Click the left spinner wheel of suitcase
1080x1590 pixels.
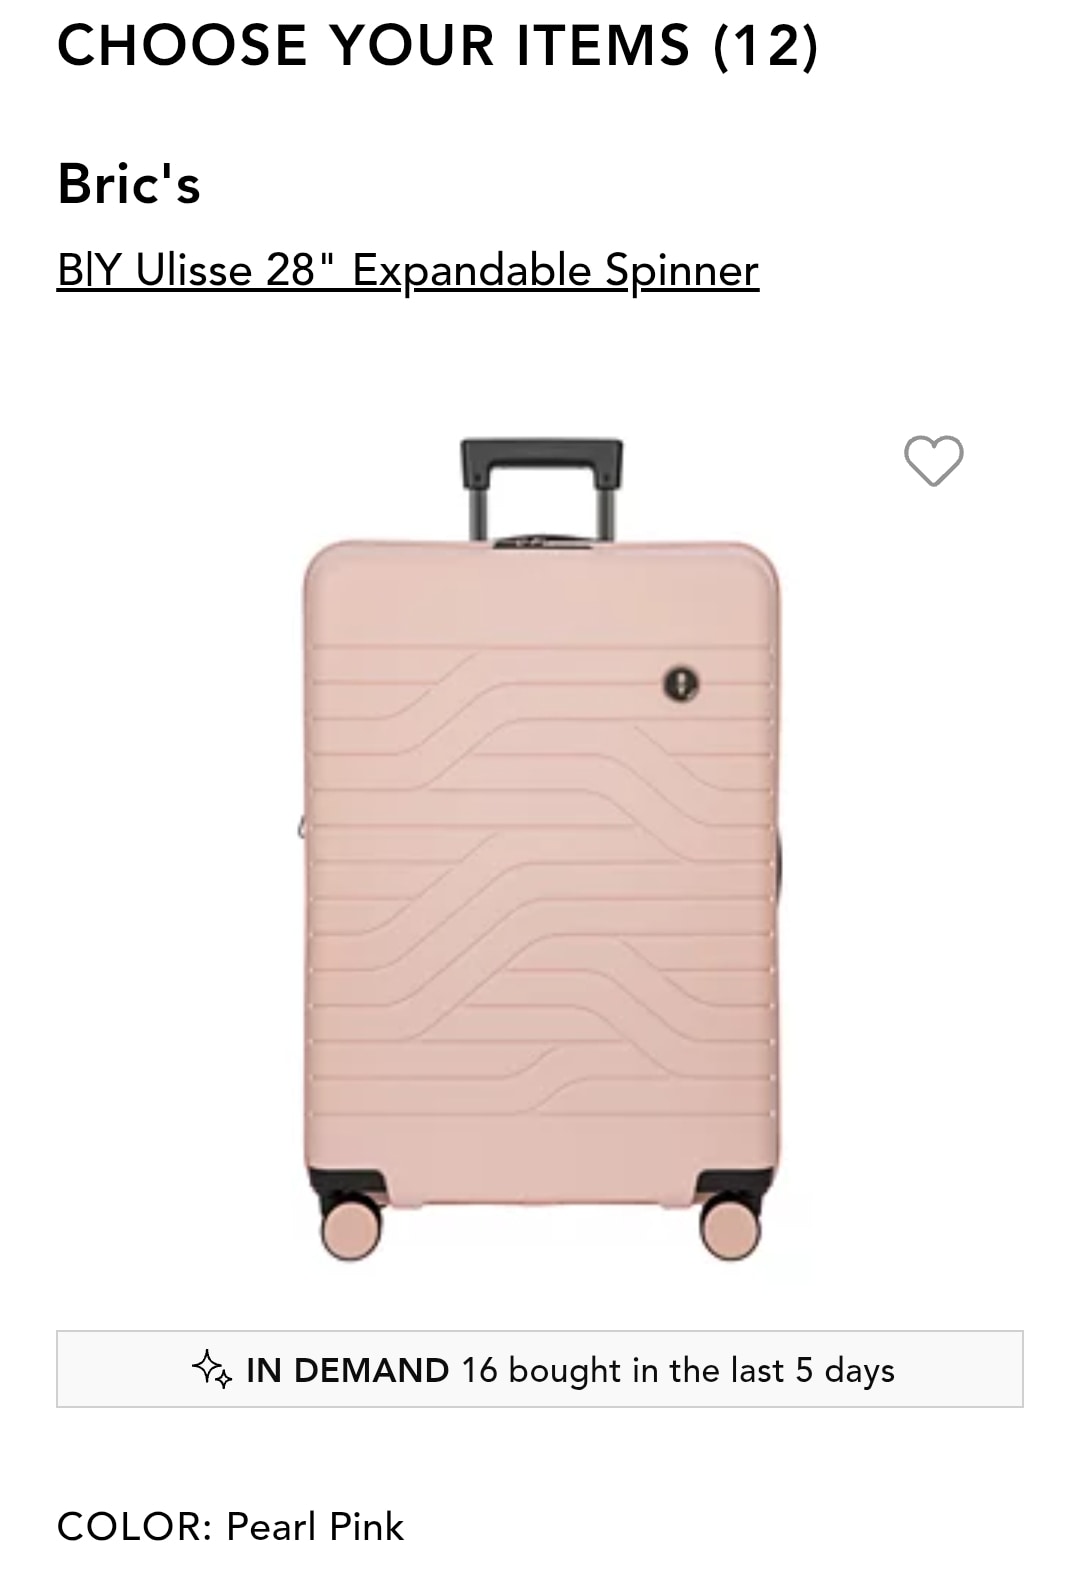(x=351, y=1226)
